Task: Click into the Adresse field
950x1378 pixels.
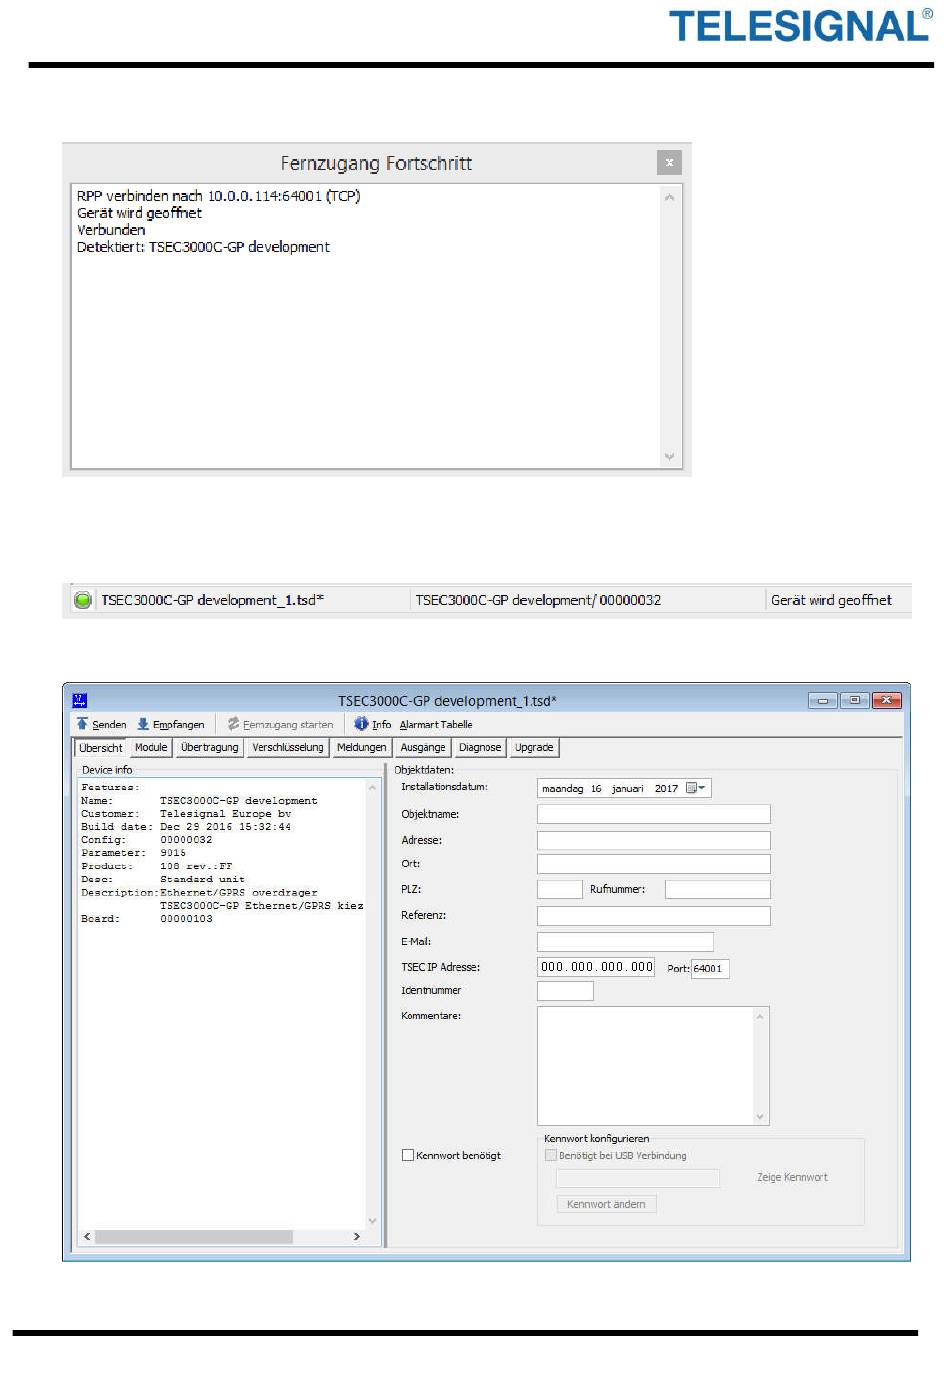Action: point(654,841)
